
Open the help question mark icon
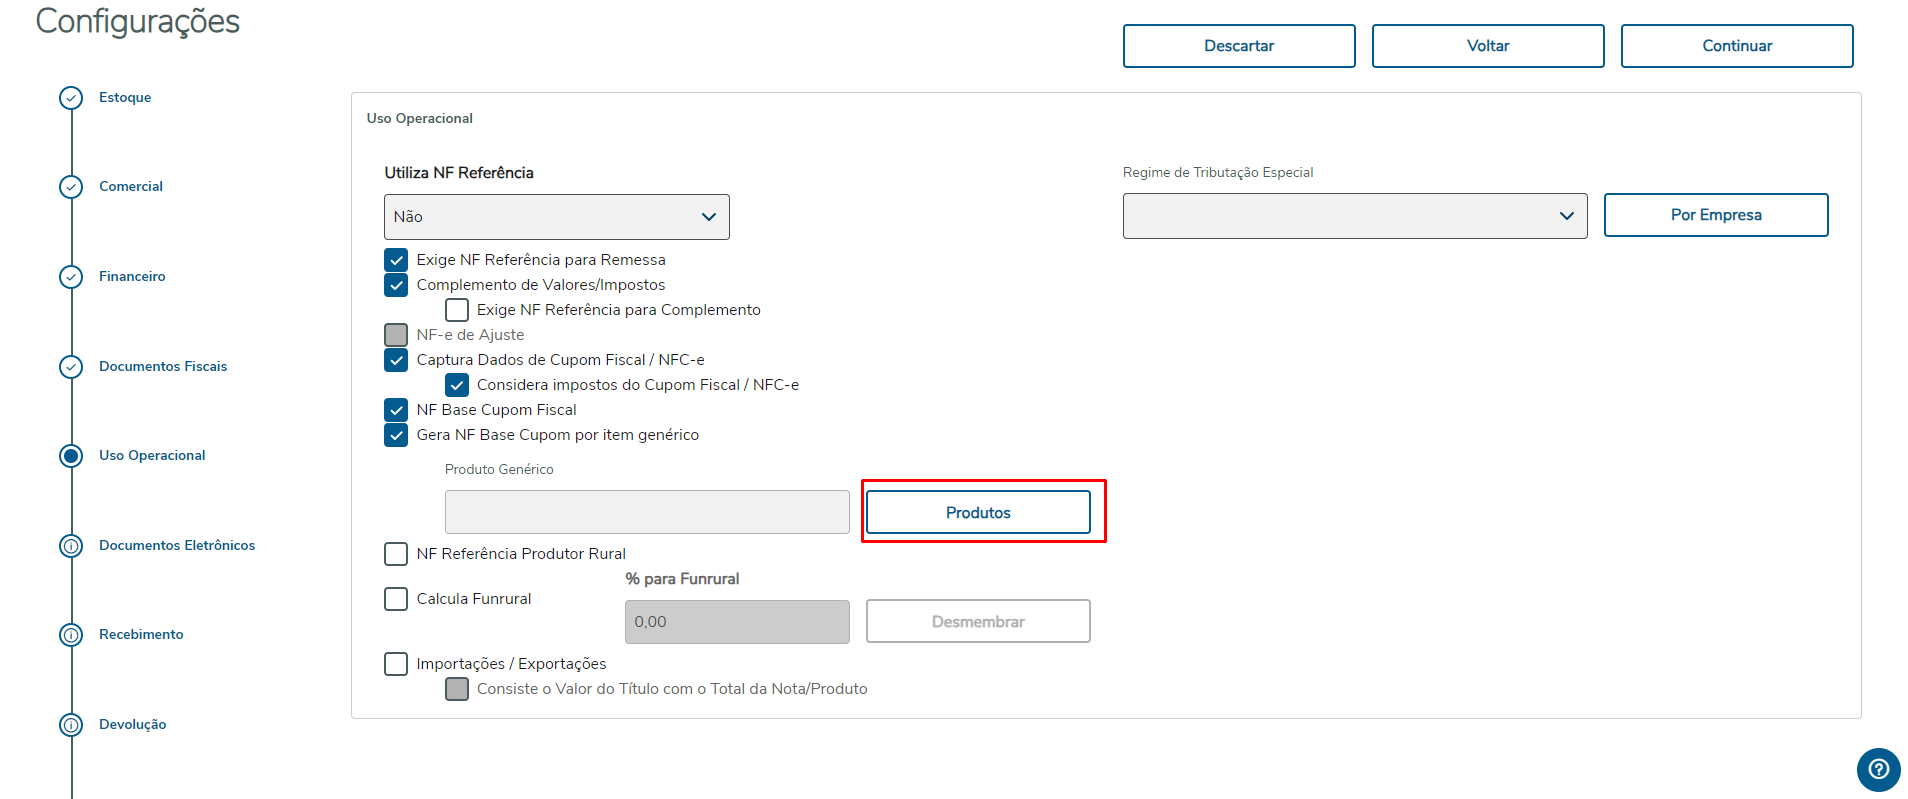click(1878, 769)
